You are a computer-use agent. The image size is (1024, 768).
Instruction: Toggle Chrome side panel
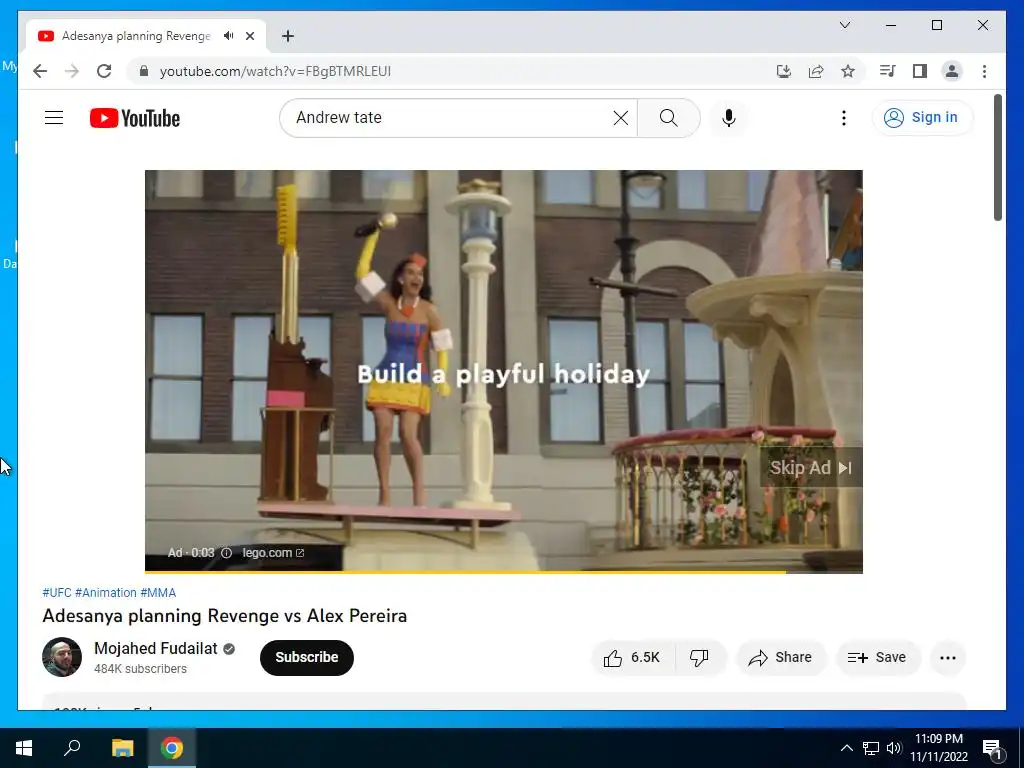click(x=920, y=71)
